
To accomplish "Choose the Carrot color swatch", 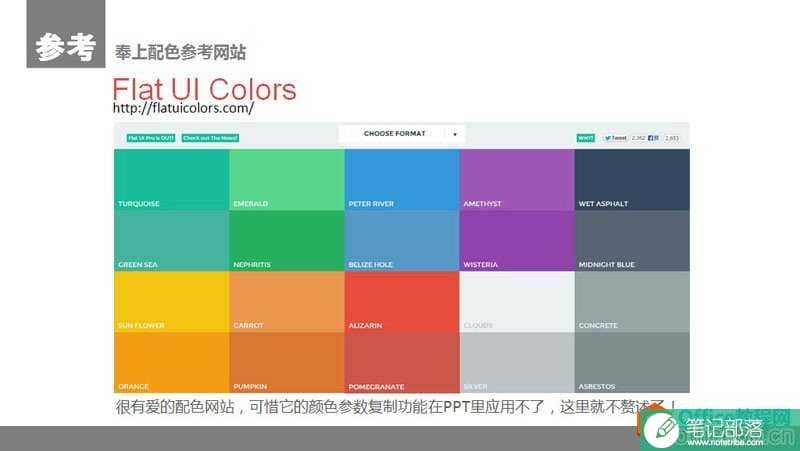I will (x=287, y=302).
